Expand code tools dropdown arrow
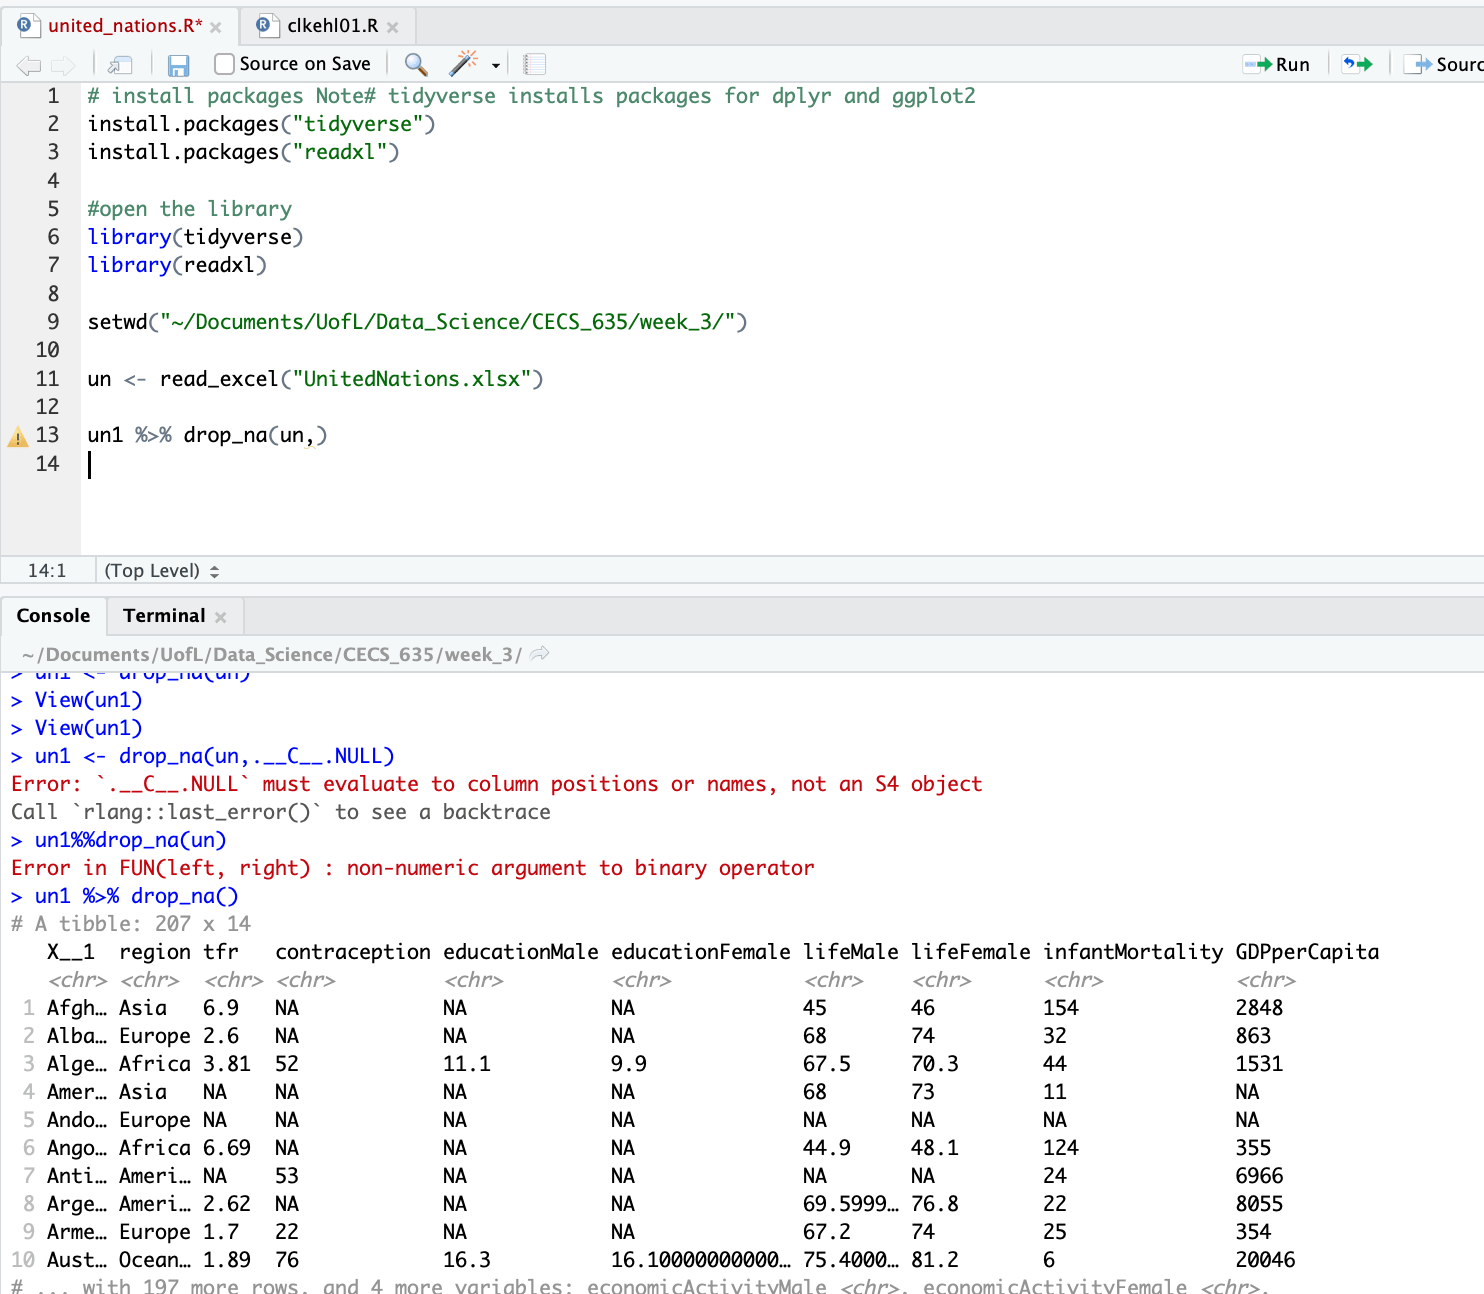Screen dimensions: 1484x1294 (x=496, y=65)
